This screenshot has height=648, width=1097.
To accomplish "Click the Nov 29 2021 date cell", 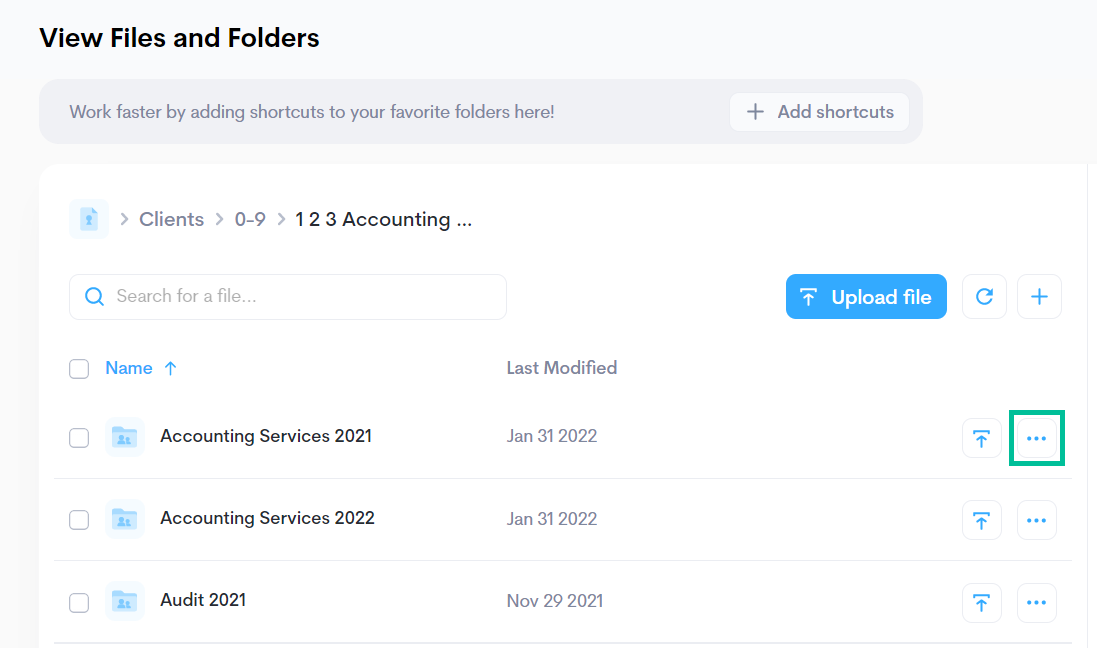I will 555,601.
